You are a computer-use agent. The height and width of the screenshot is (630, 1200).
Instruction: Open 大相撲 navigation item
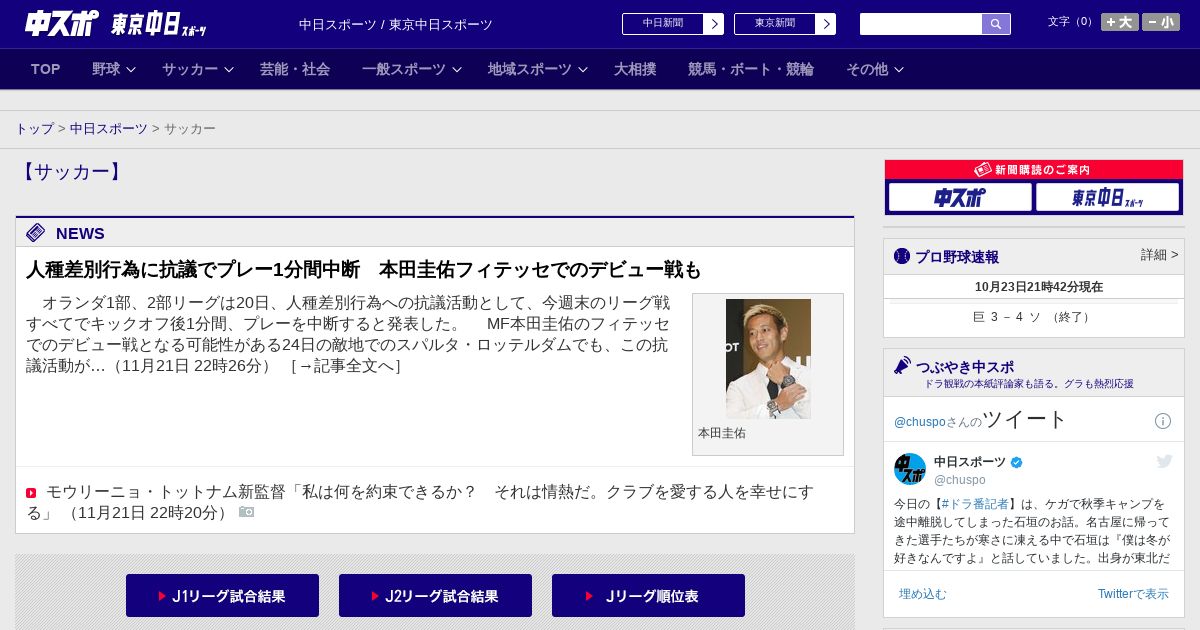click(635, 69)
